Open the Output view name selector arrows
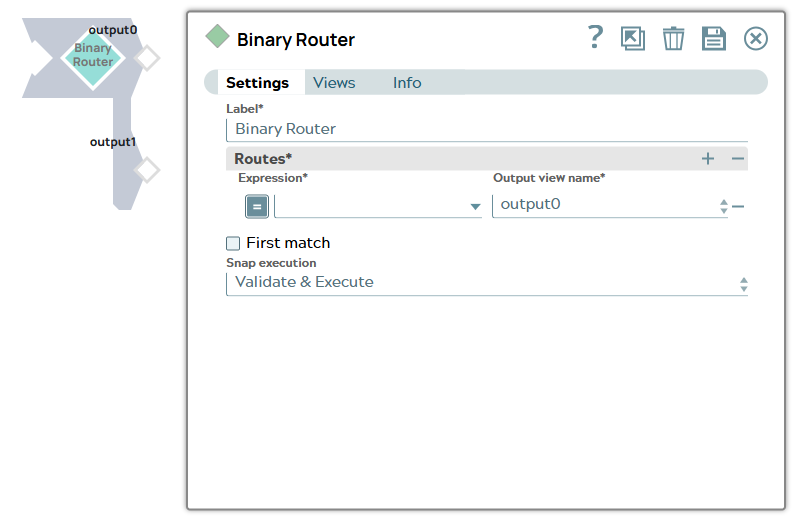Screen dimensions: 794x520 [x=723, y=206]
